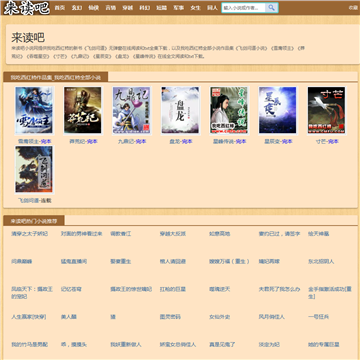Screen dimensions: 360x360
Task: Open the 对面的男神看过来 novel link
Action: pos(81,234)
